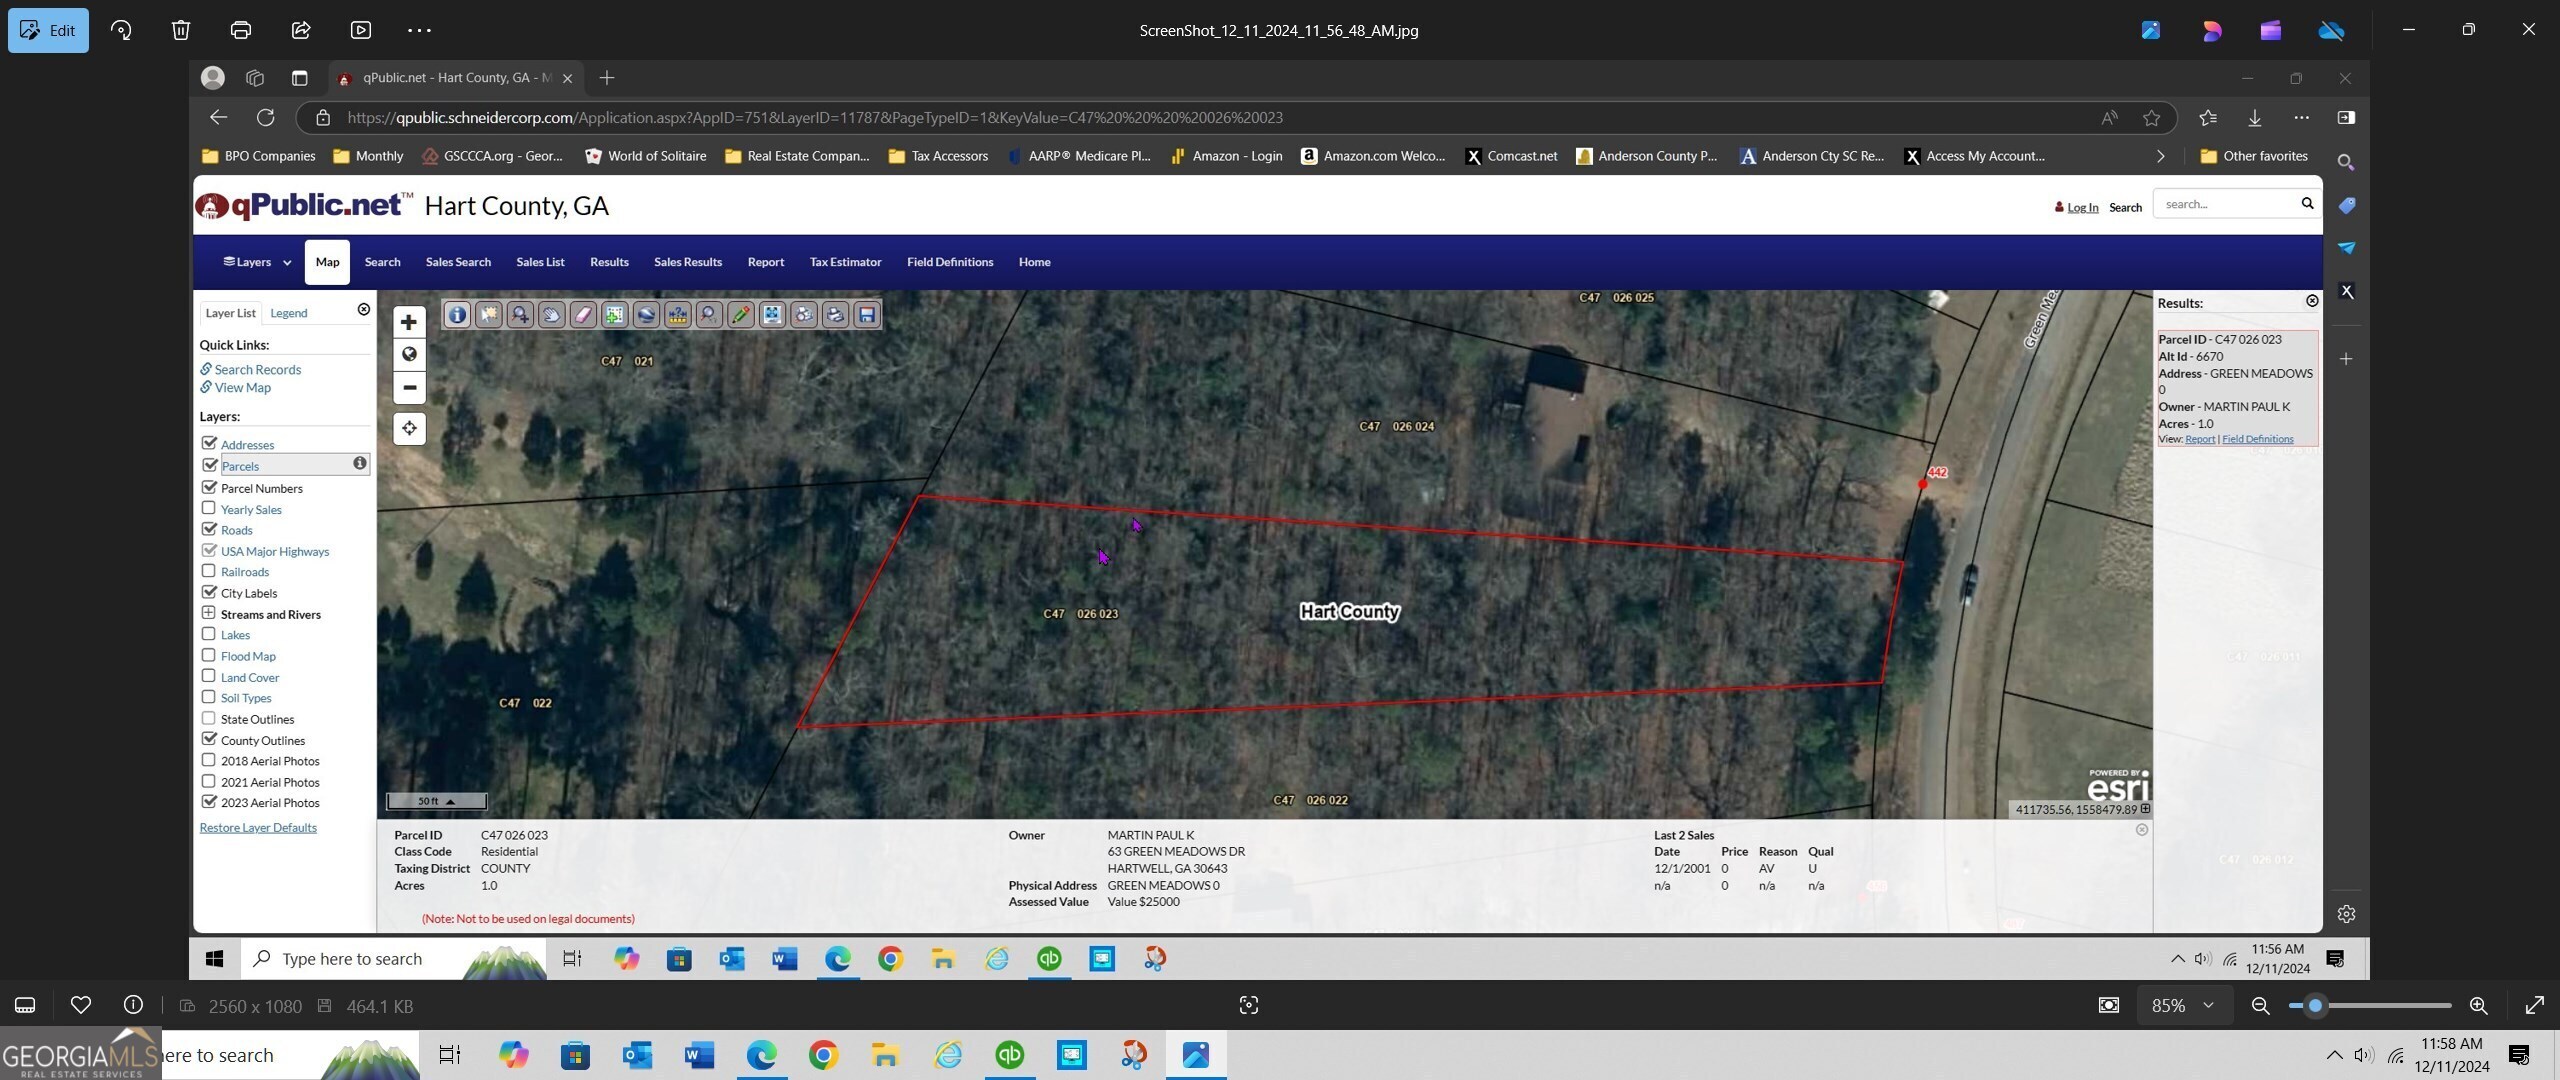Select the Identify info tool in map toolbar

point(457,315)
